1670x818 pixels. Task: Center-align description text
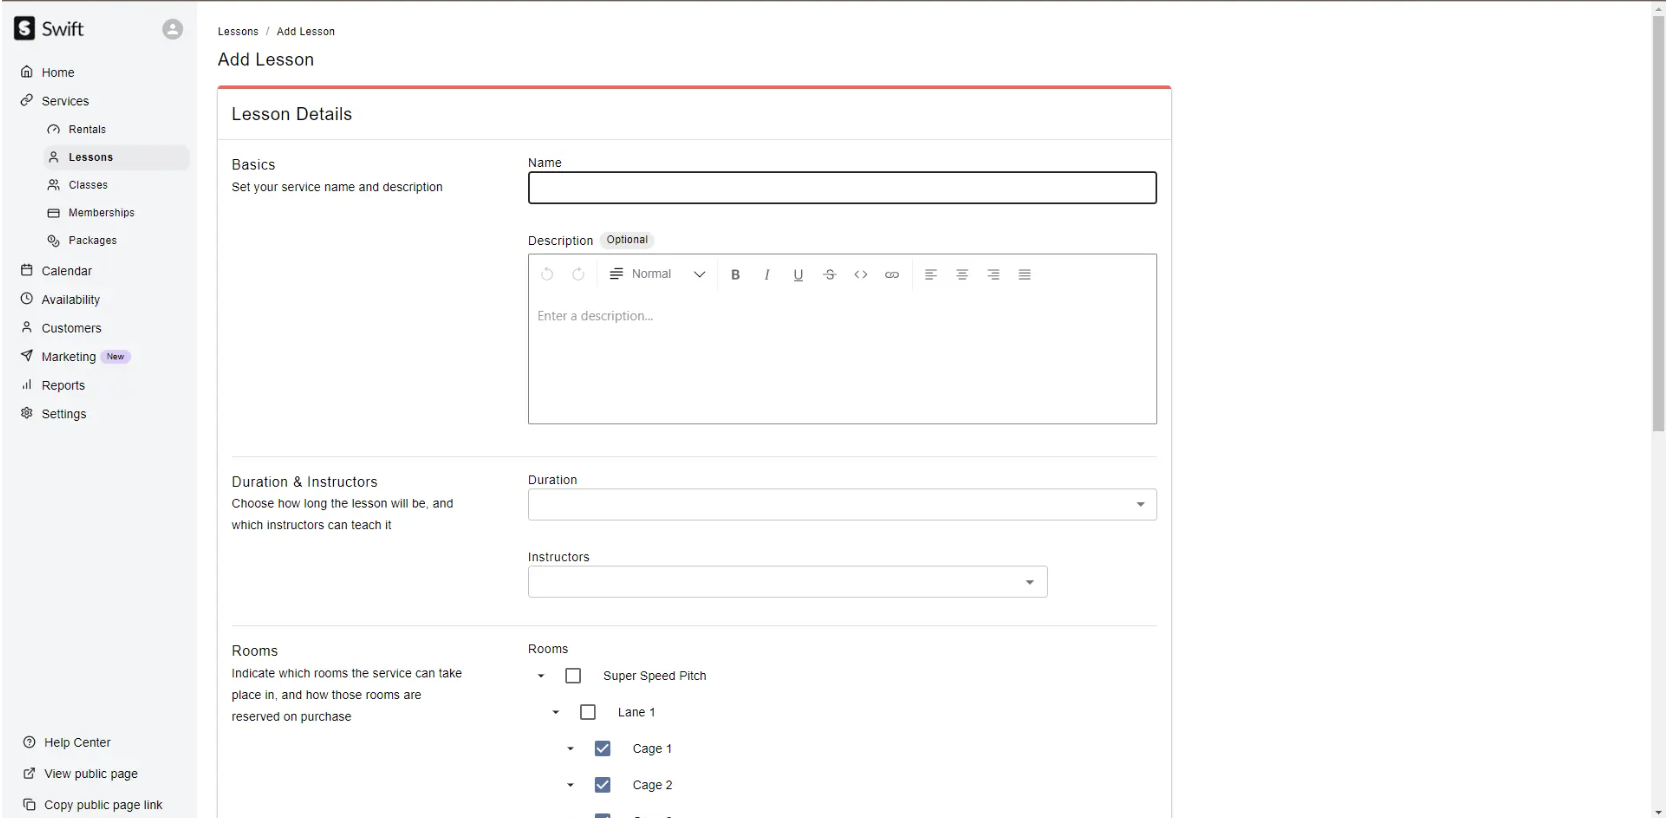[962, 275]
